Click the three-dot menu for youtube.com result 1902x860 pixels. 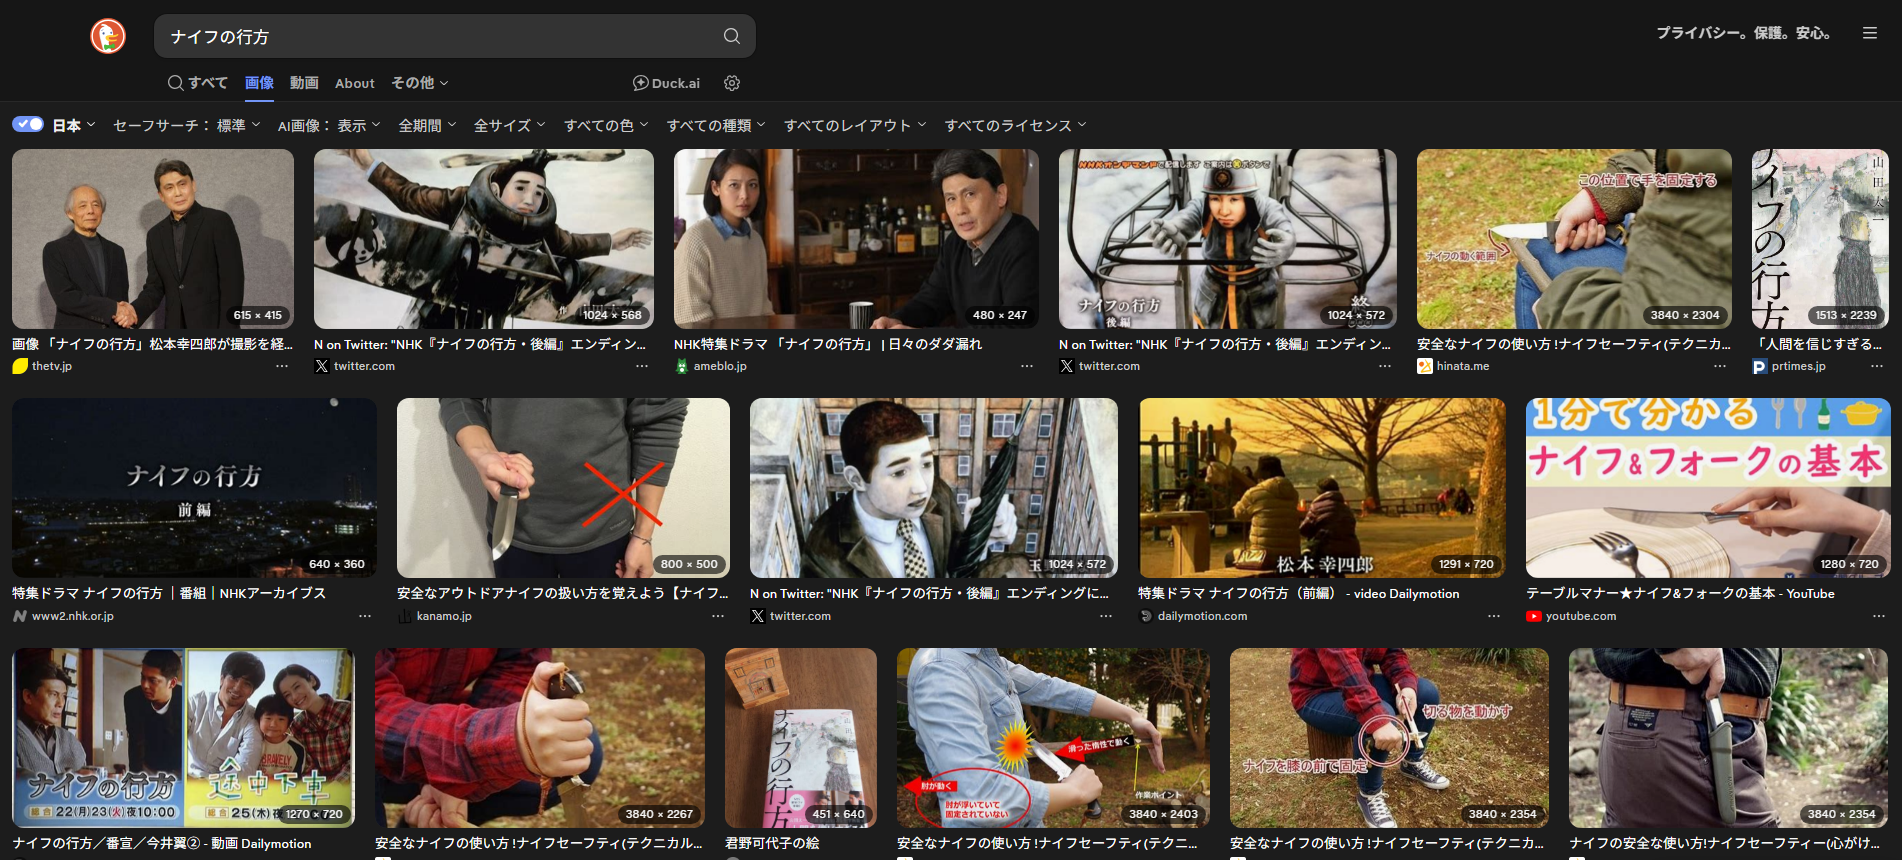point(1878,616)
